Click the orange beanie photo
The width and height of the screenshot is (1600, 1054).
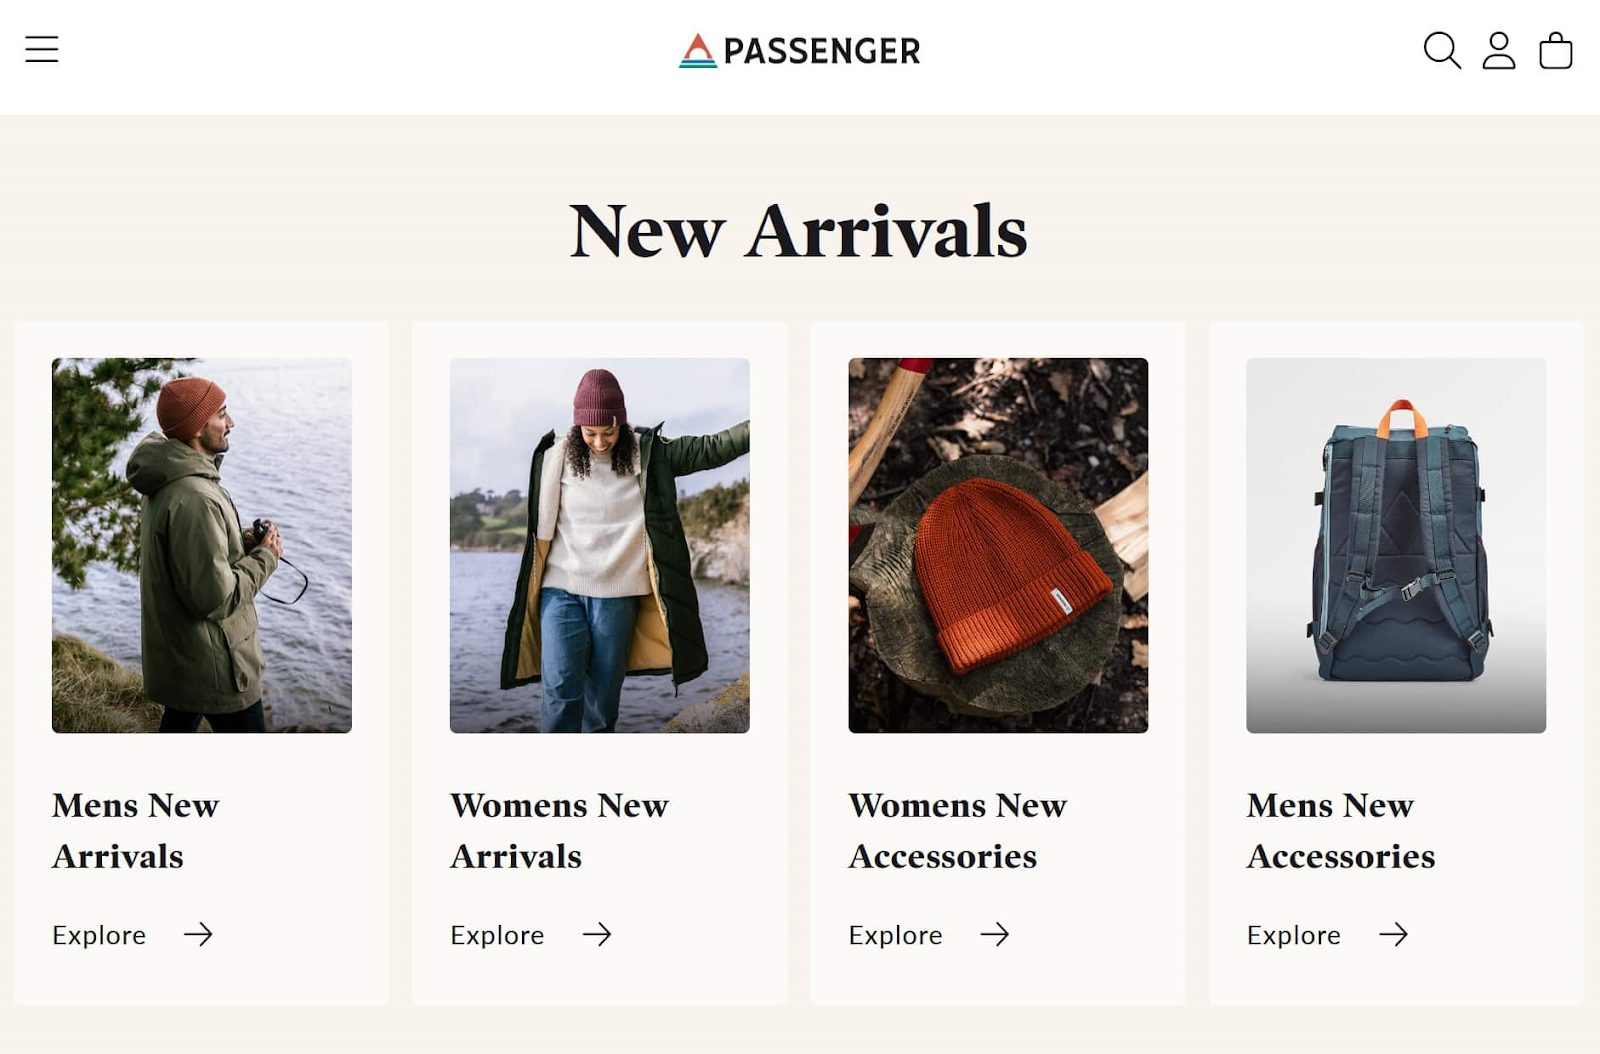click(997, 545)
